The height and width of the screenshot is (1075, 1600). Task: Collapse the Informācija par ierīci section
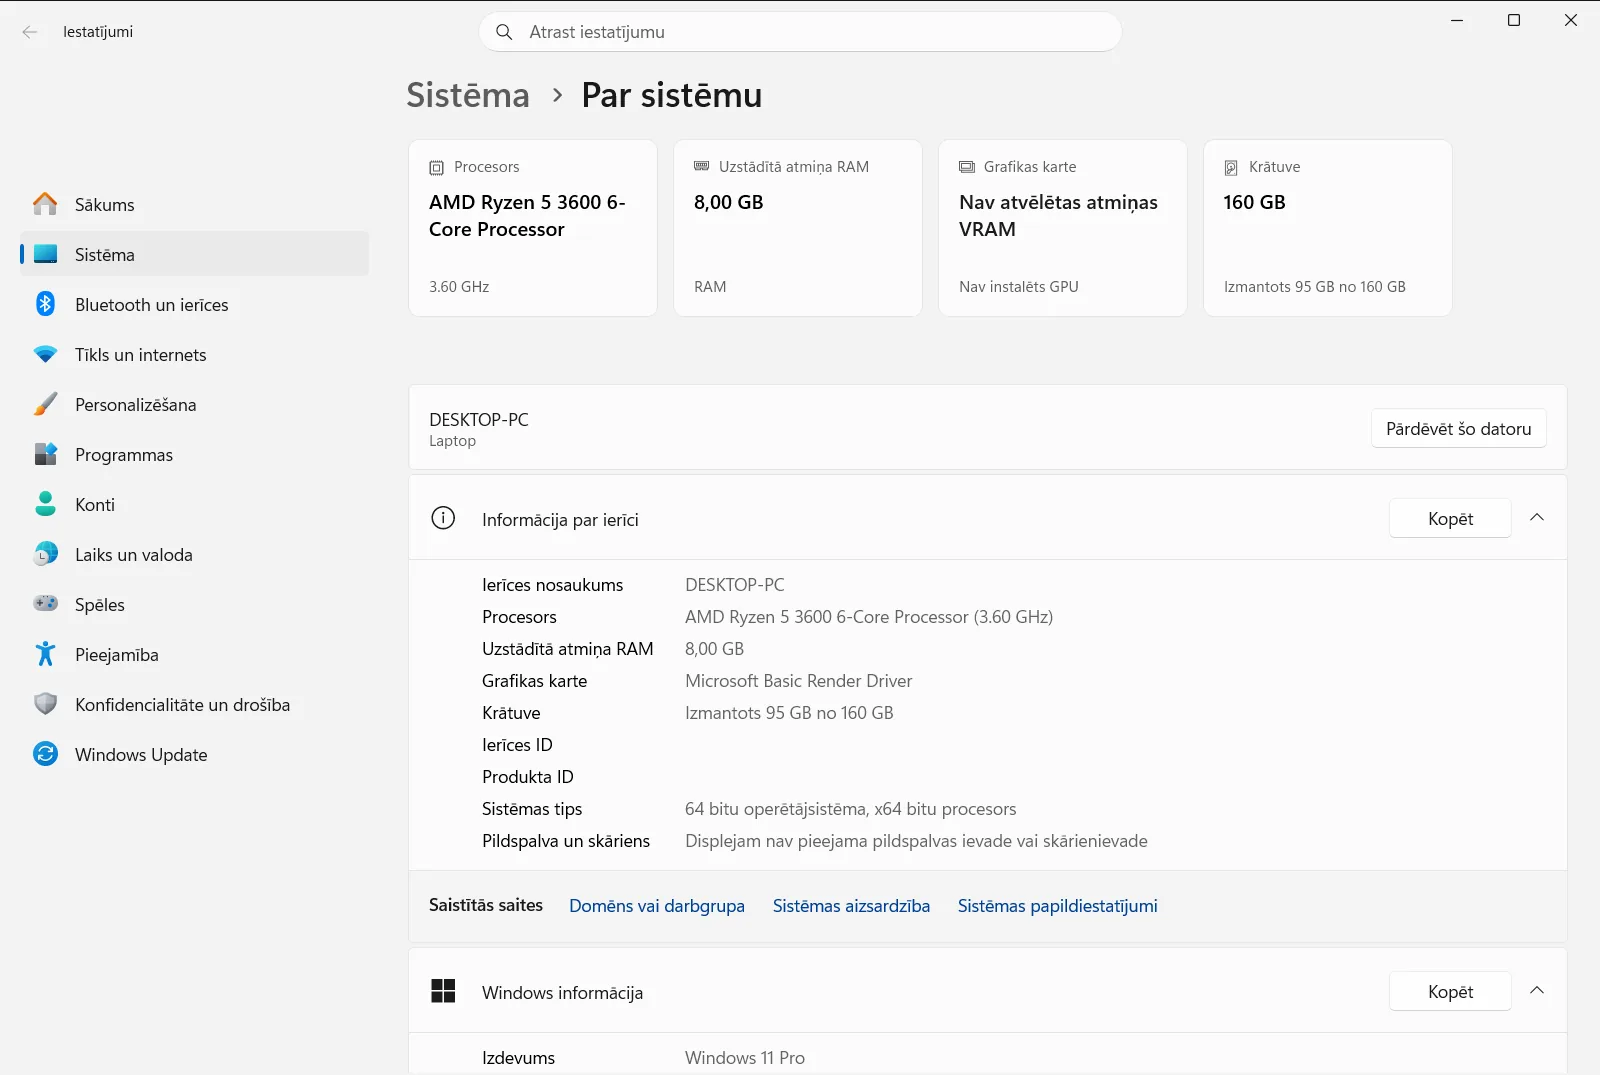point(1537,518)
